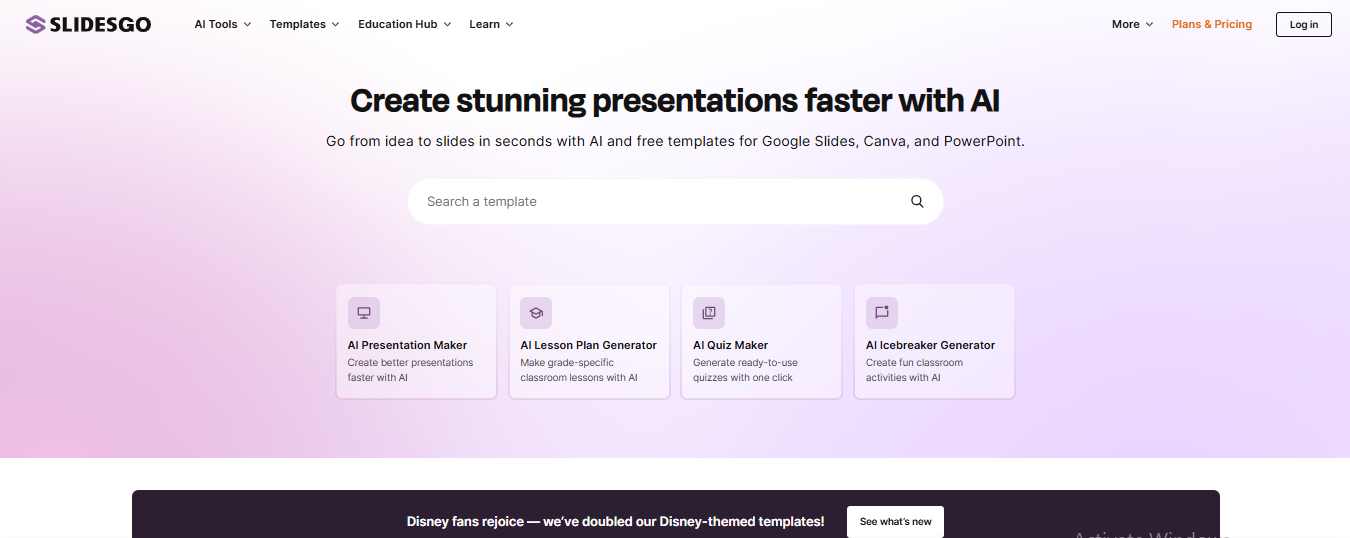The image size is (1350, 538).
Task: Click the 'Go from idea to slides' subtitle
Action: pyautogui.click(x=675, y=141)
